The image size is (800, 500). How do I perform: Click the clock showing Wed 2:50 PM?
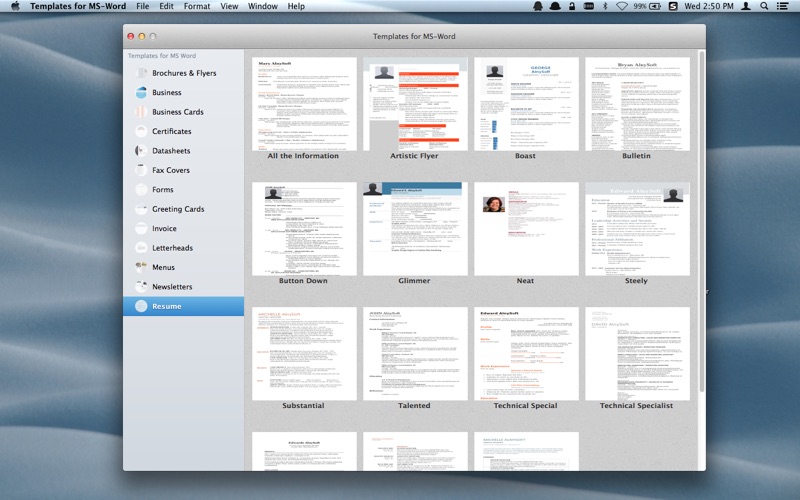point(709,6)
